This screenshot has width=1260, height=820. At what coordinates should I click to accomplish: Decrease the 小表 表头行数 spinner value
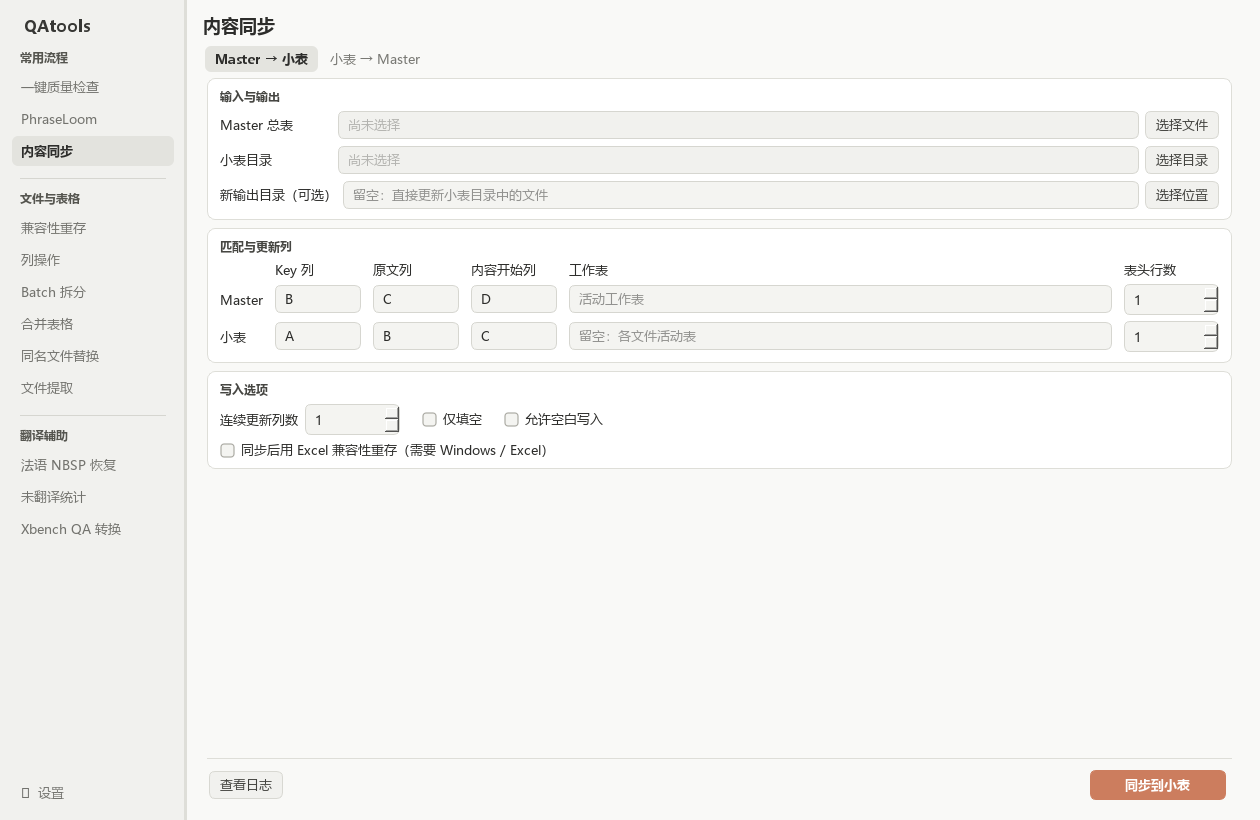pos(1211,343)
